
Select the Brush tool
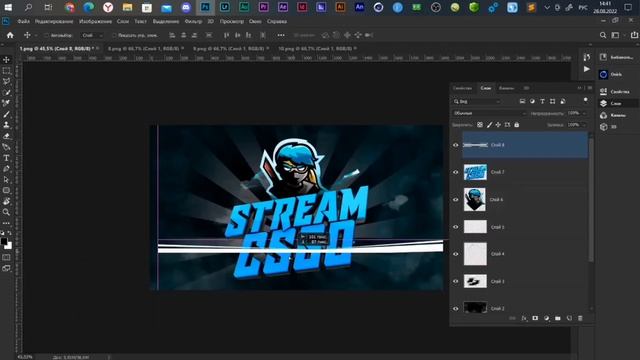[x=6, y=114]
